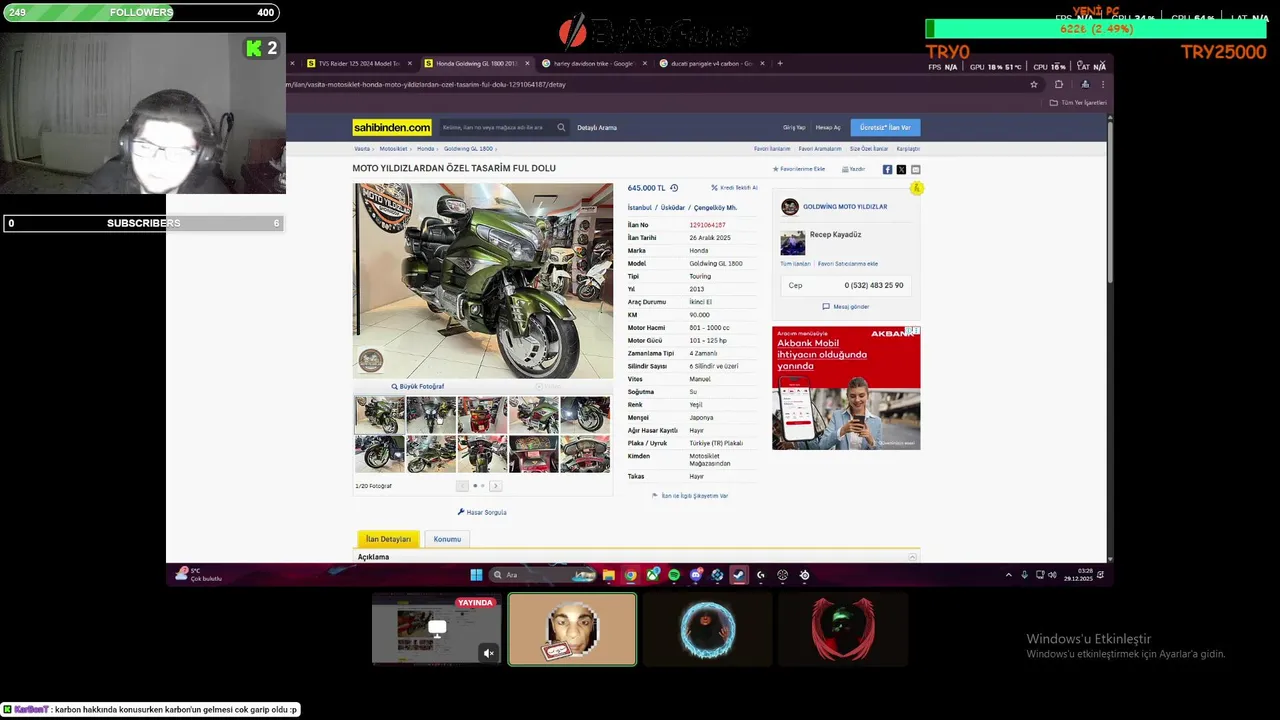This screenshot has width=1280, height=720.
Task: Click the YAYINDA screen share preview
Action: pyautogui.click(x=436, y=629)
